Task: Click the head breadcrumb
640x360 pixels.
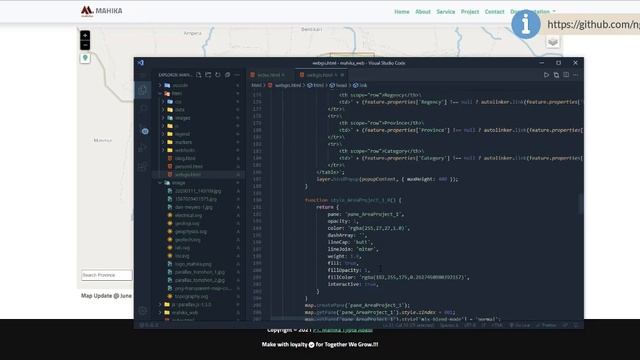Action: 341,85
